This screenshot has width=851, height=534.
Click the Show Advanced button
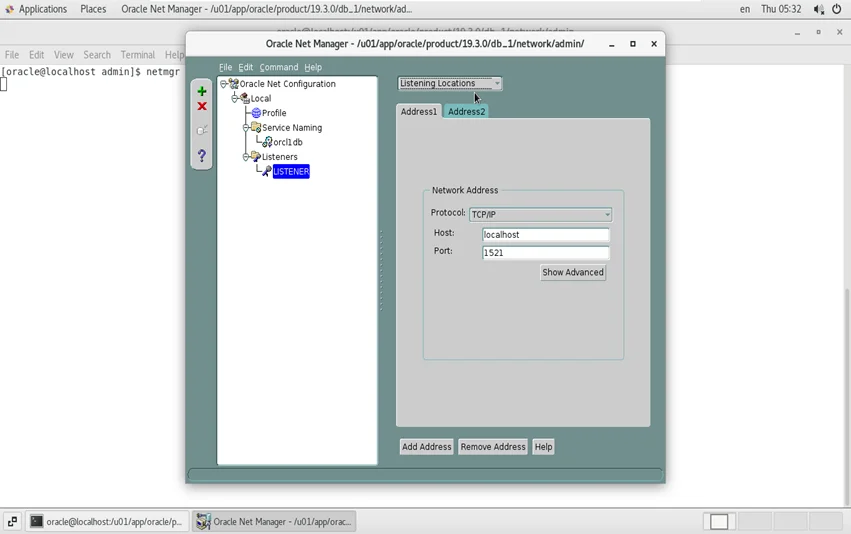coord(573,272)
